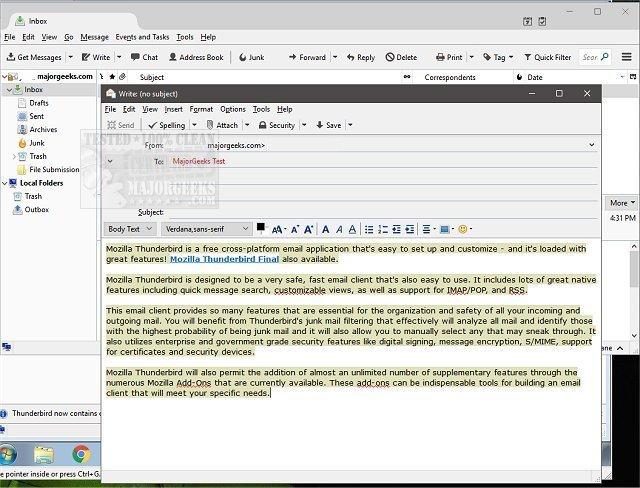
Task: Open the Chat tool
Action: point(144,58)
